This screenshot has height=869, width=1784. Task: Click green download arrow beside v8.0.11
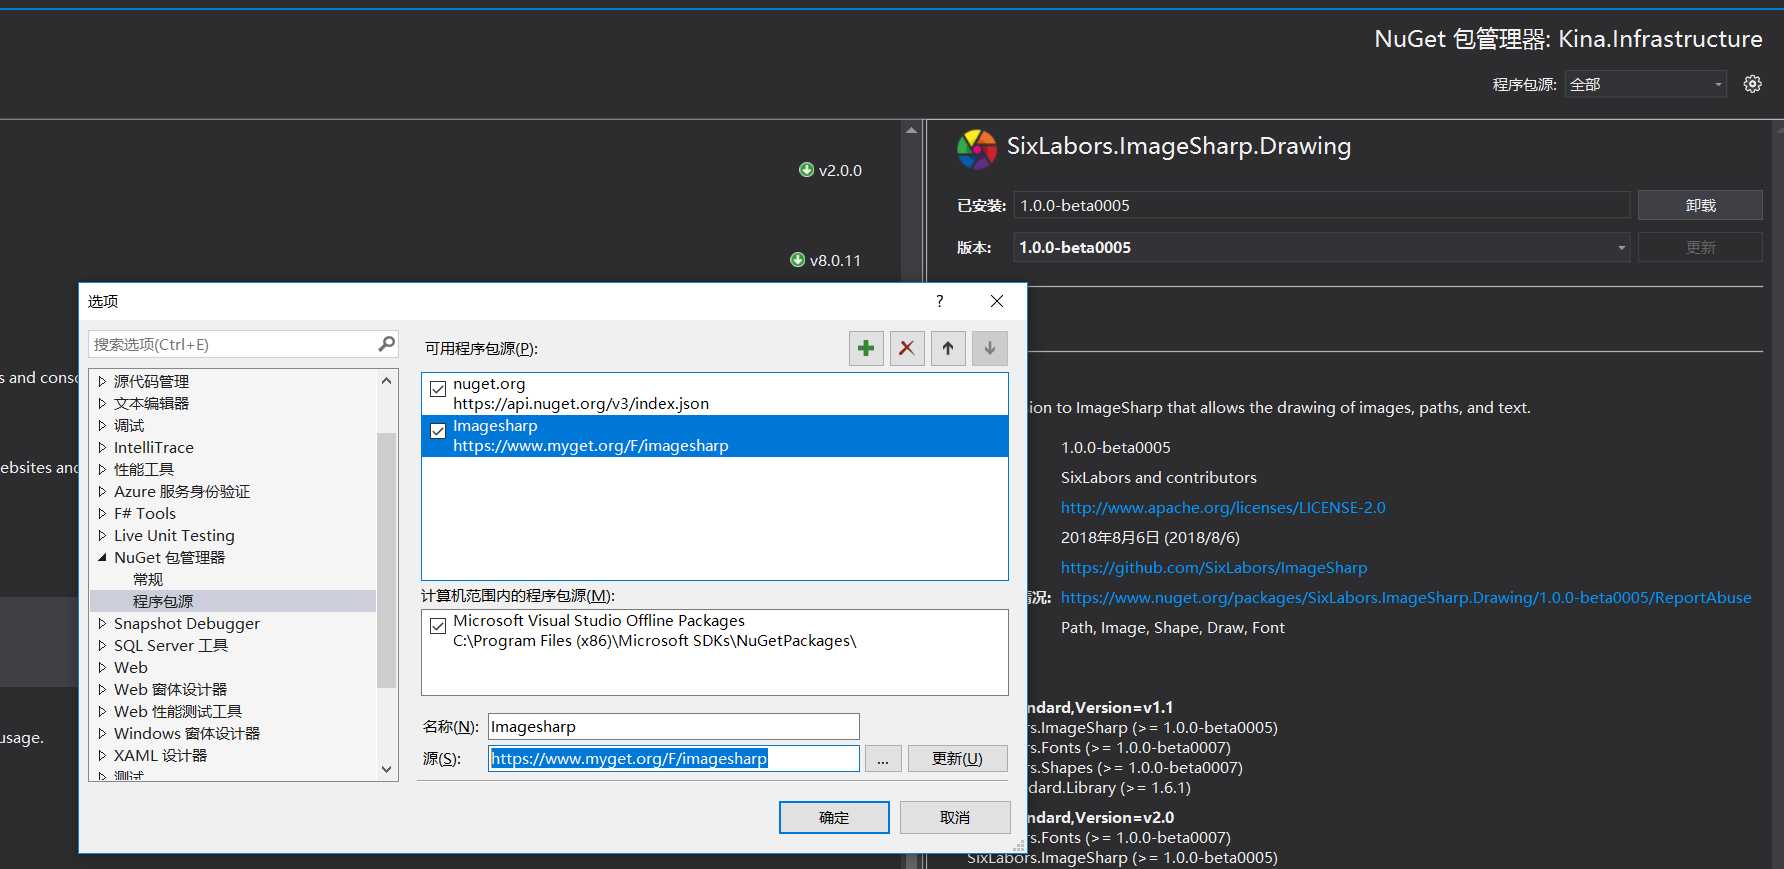(x=797, y=260)
